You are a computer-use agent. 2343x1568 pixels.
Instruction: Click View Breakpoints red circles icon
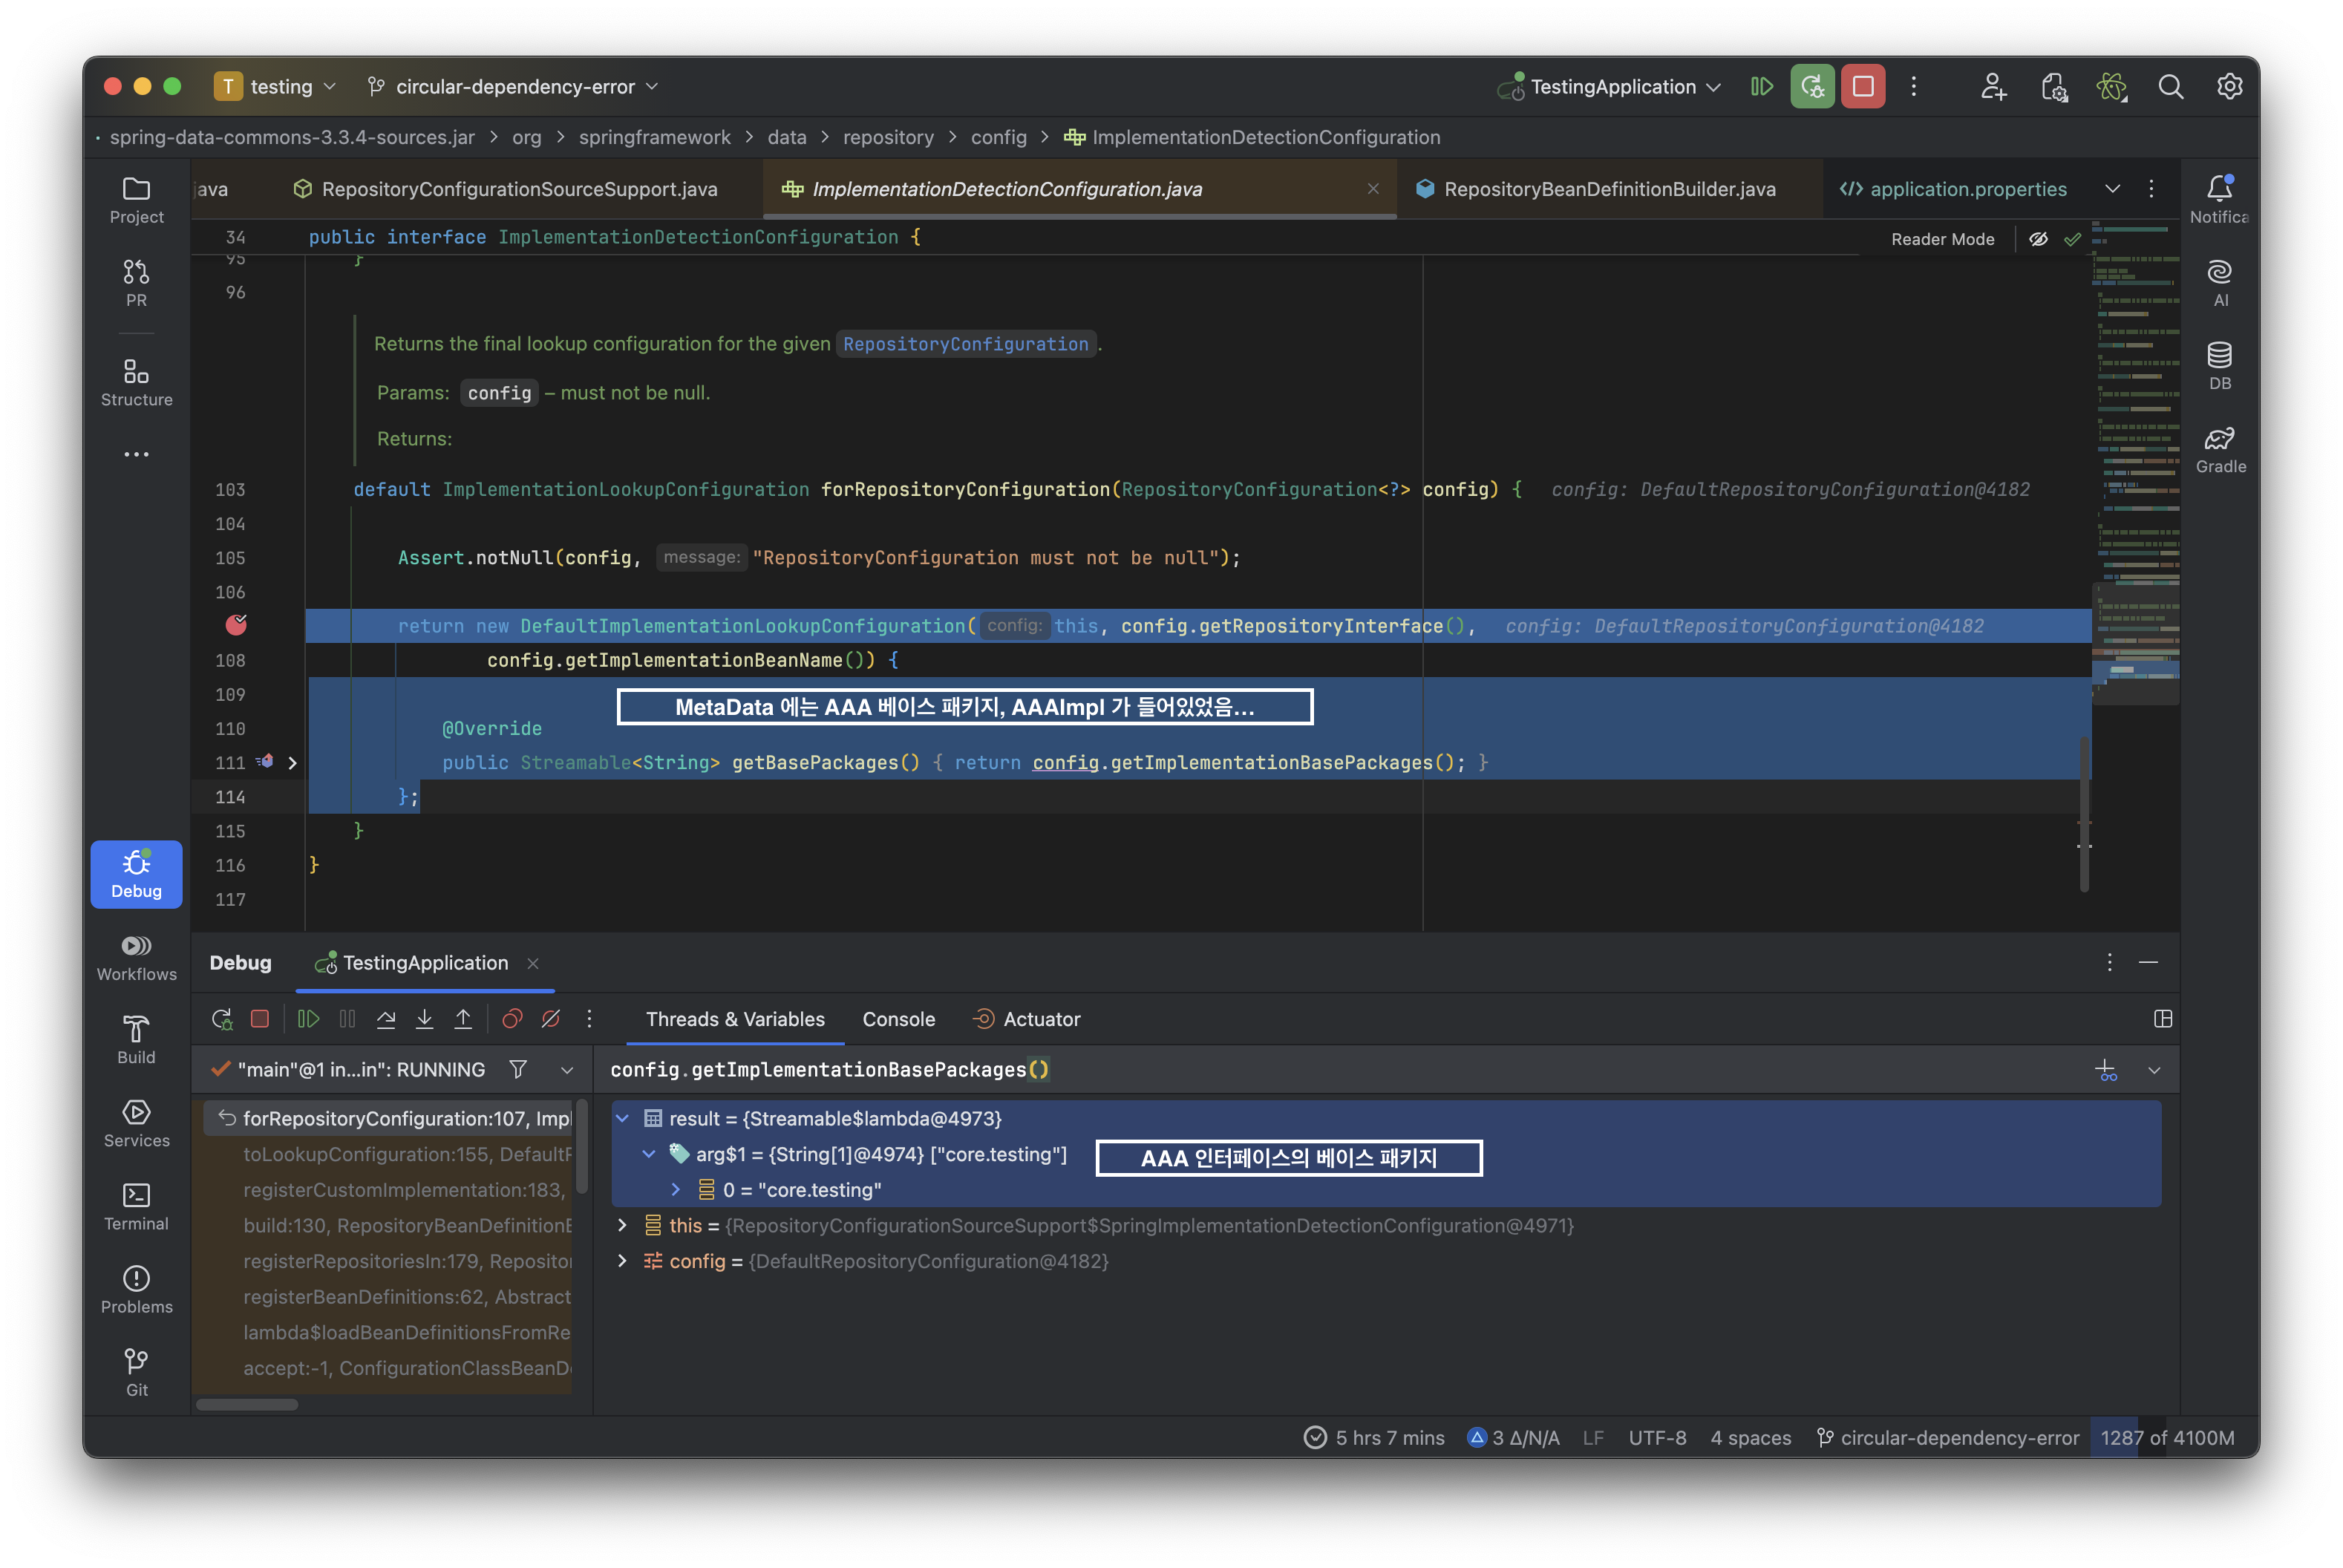pyautogui.click(x=512, y=1019)
